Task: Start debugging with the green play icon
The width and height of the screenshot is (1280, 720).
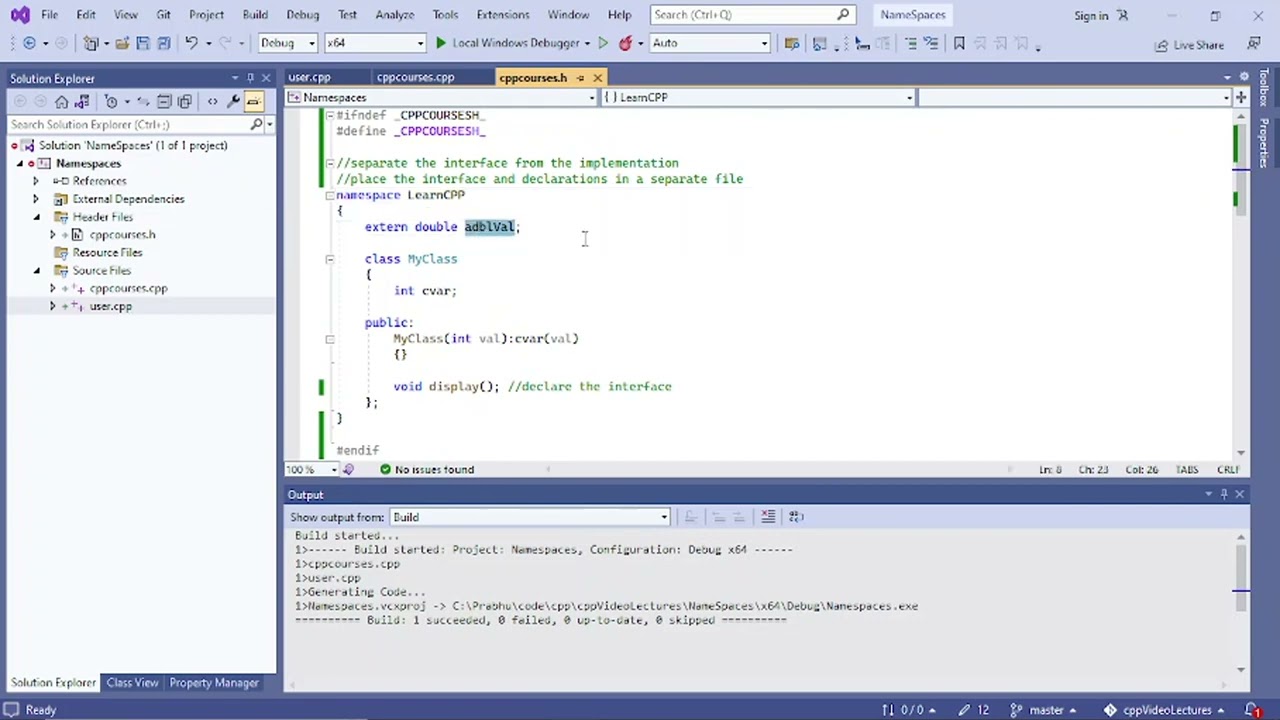Action: (440, 43)
